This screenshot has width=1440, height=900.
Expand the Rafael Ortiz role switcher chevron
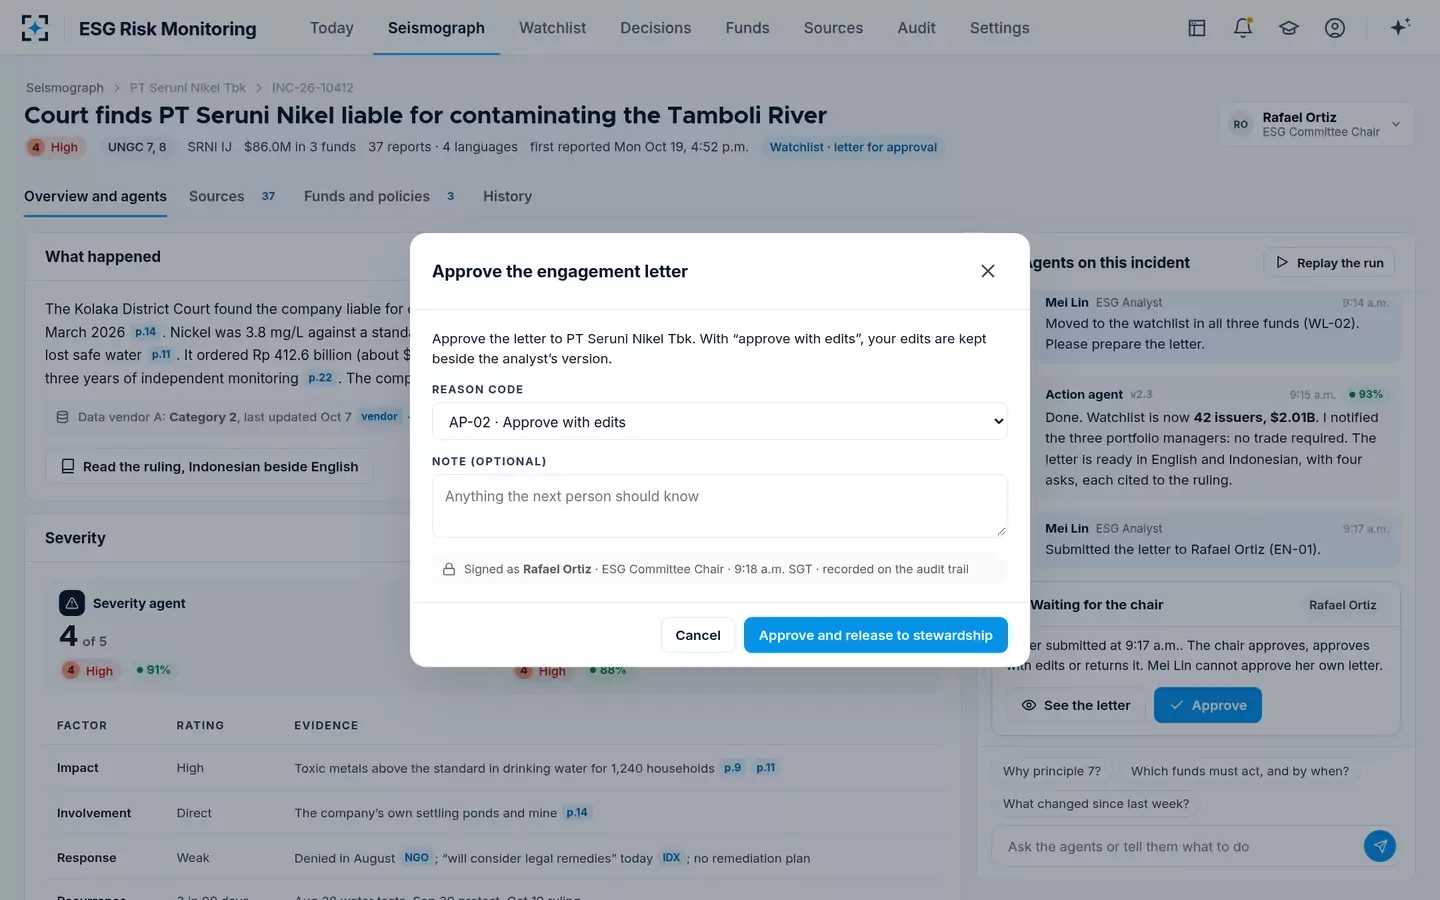point(1396,125)
